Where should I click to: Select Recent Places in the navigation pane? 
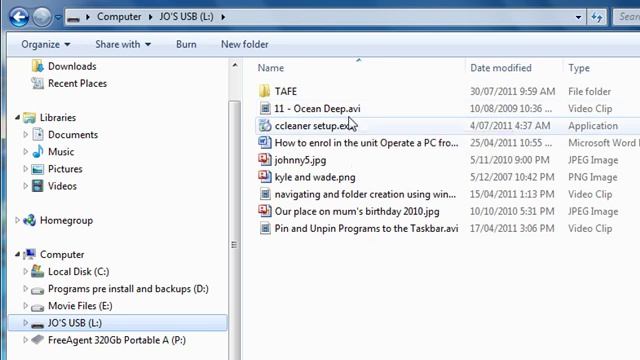click(77, 83)
